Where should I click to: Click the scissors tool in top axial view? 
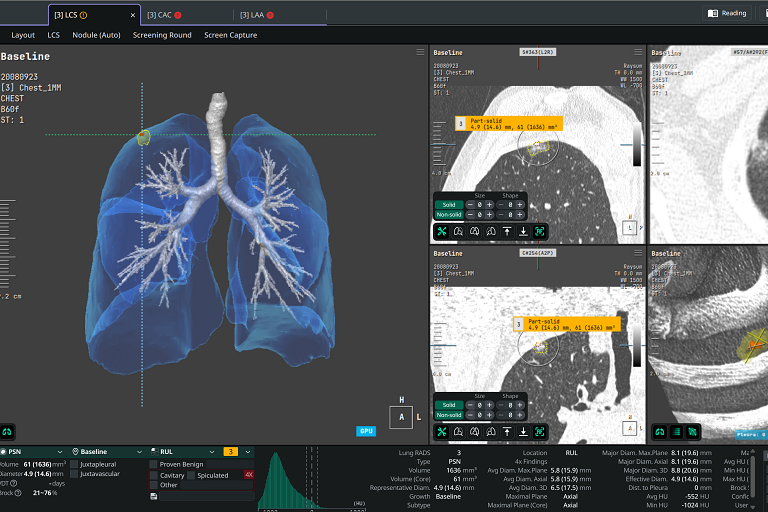tap(441, 231)
